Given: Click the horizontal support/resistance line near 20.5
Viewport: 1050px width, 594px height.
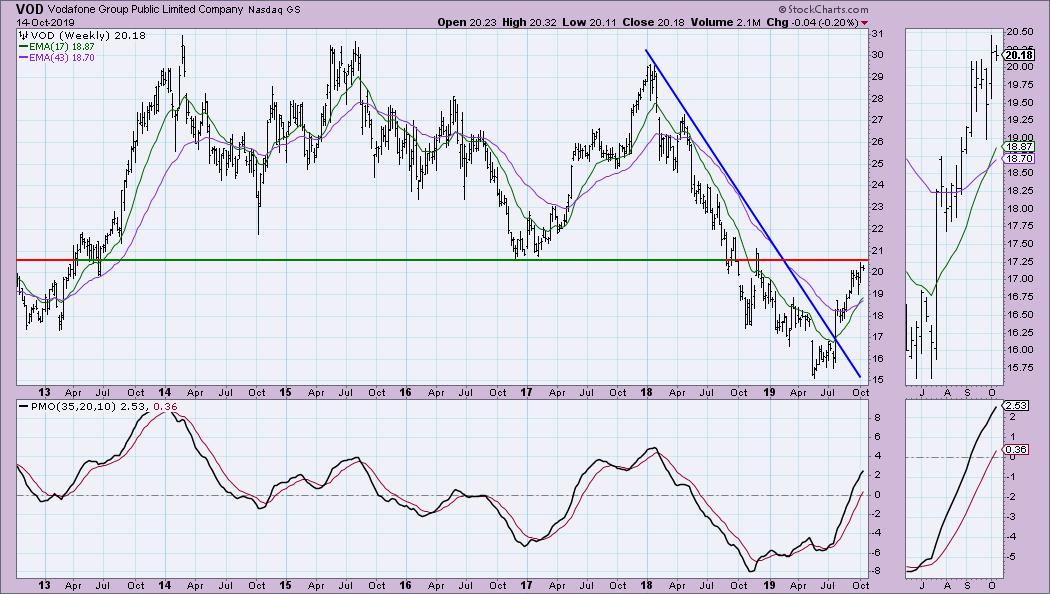Looking at the screenshot, I should tap(442, 260).
